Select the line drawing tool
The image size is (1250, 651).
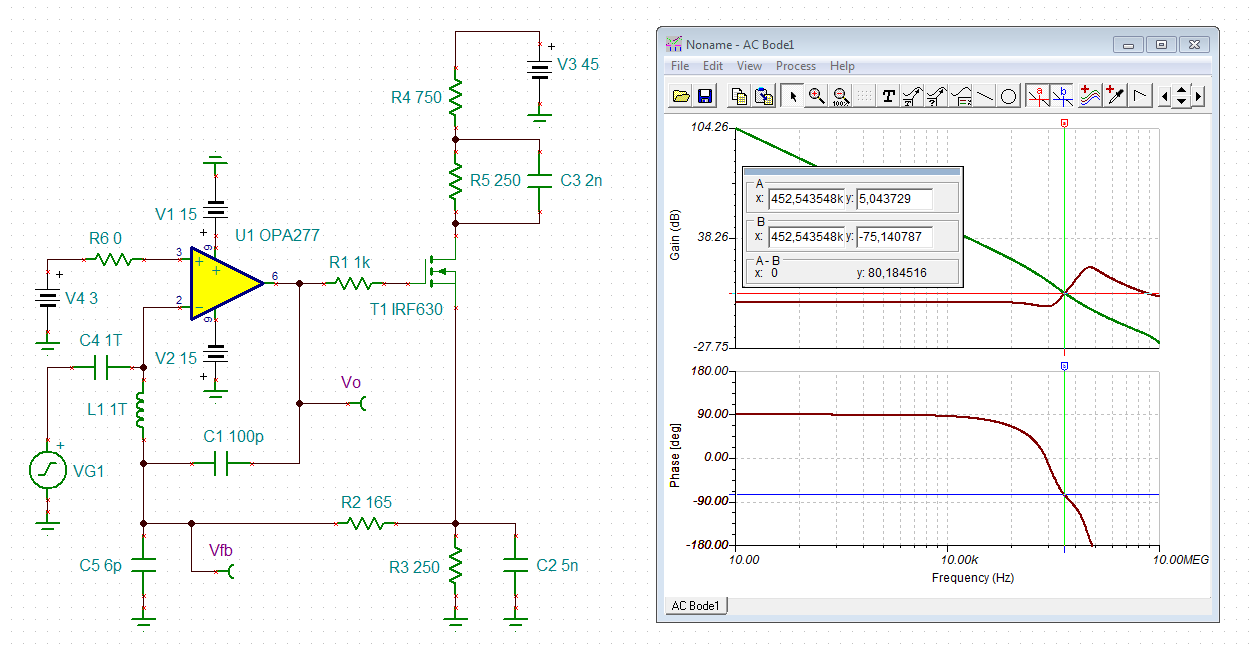(985, 96)
